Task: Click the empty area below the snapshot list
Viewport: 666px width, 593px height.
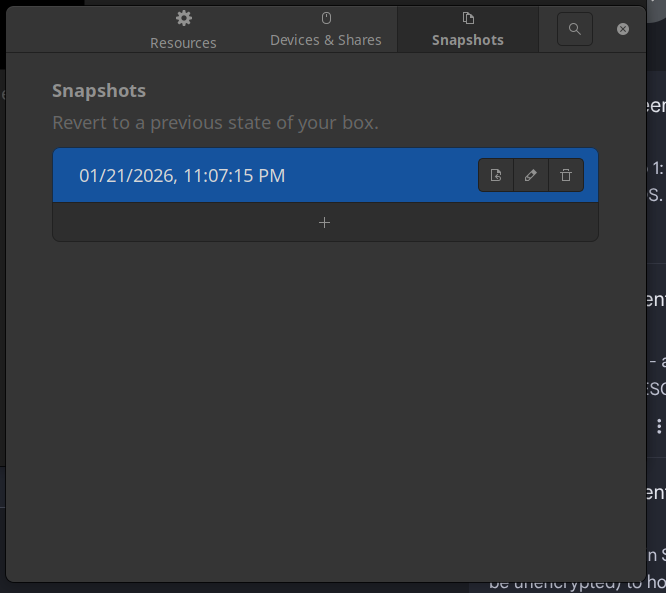Action: [x=324, y=400]
